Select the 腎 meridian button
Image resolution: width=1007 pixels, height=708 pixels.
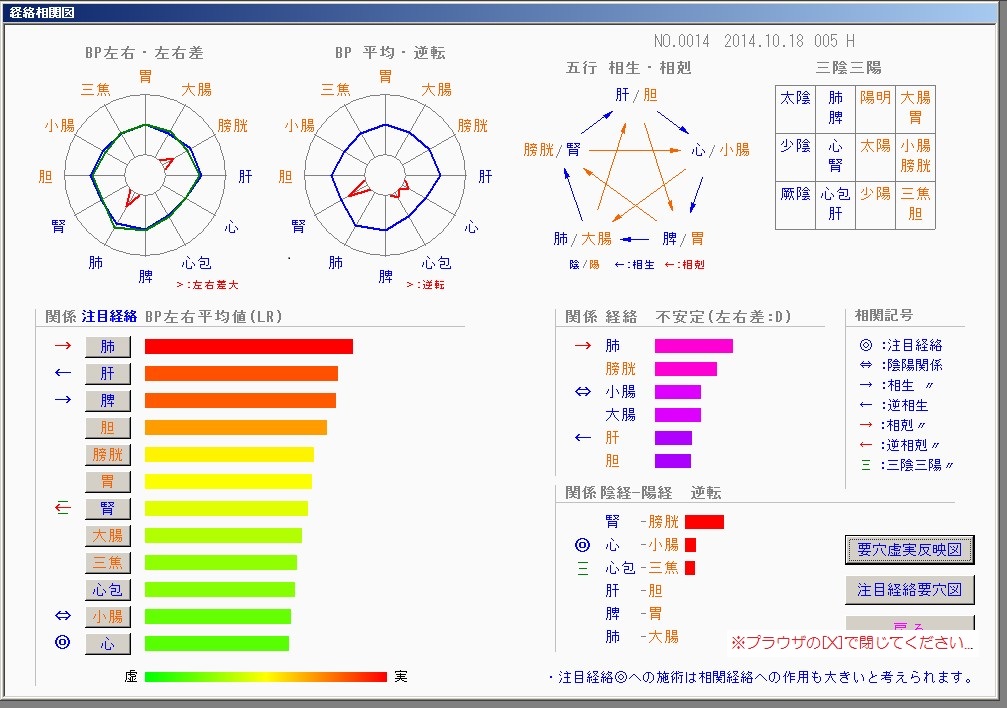point(107,509)
